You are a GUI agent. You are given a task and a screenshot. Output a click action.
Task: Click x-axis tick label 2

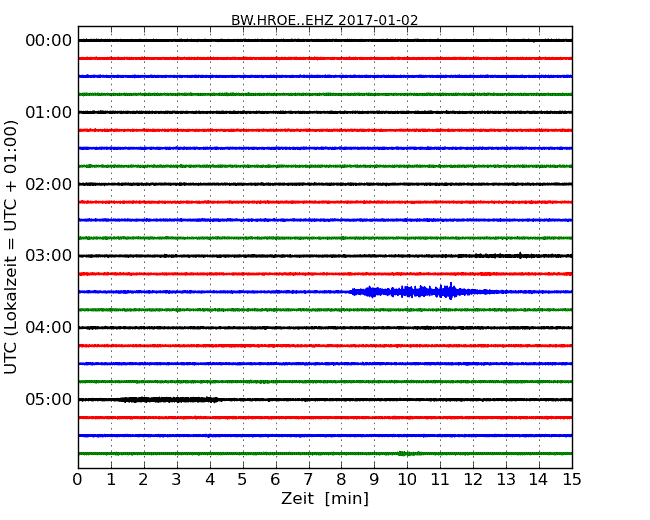click(143, 480)
